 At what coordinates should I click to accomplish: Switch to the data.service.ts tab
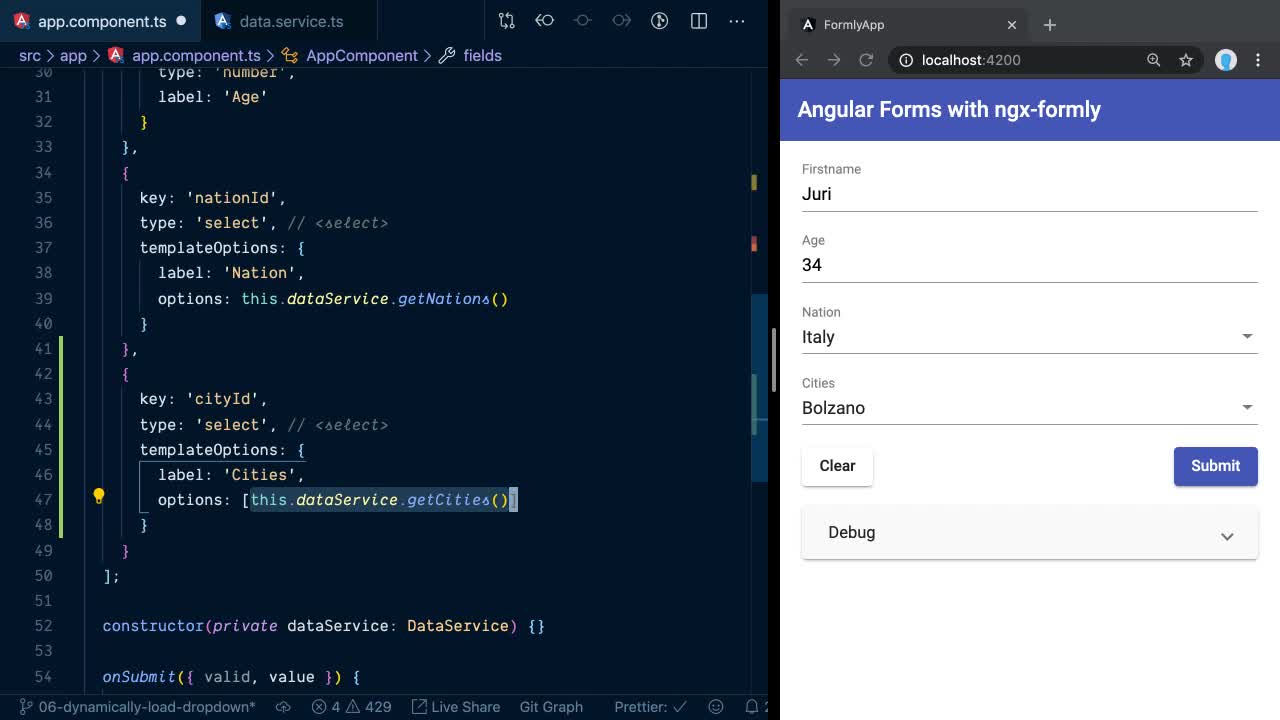coord(291,21)
